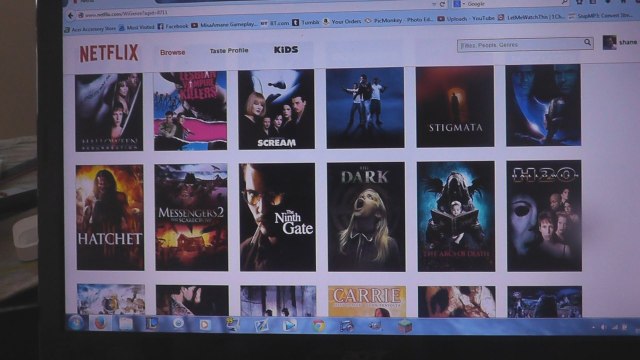Open the SnipMP3 Converter bookmark
Image resolution: width=640 pixels, height=360 pixels.
[x=600, y=16]
